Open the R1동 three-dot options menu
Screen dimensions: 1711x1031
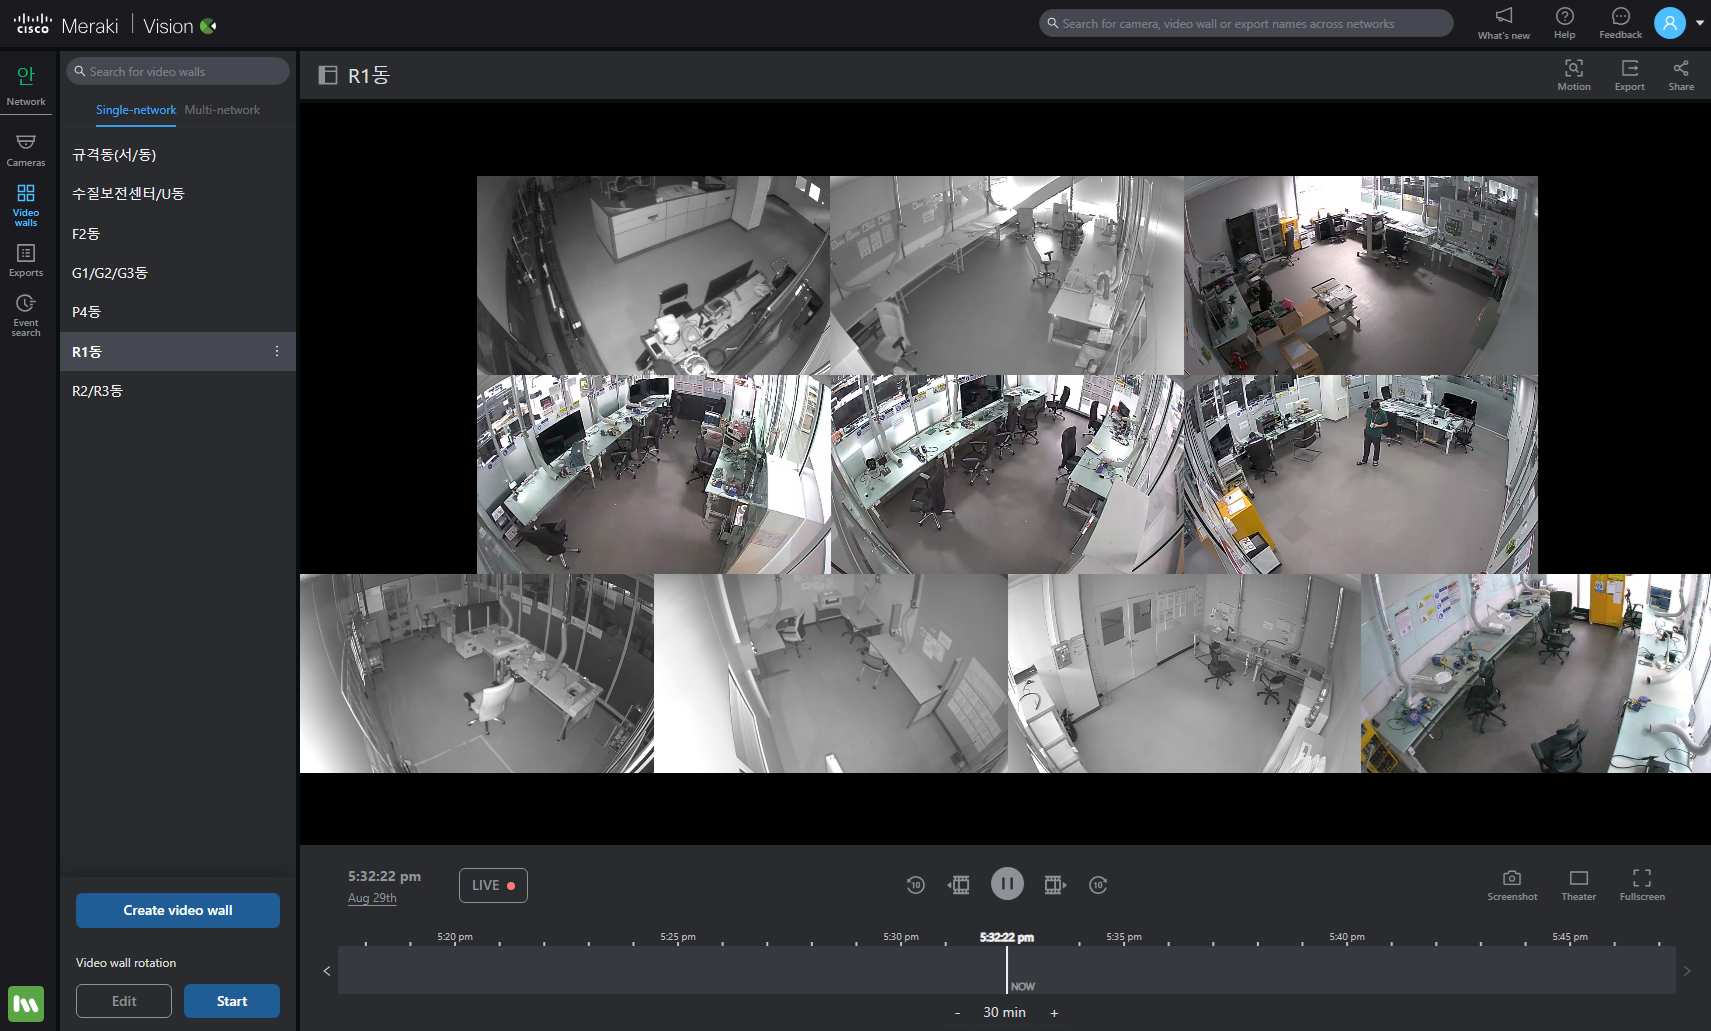[x=277, y=352]
